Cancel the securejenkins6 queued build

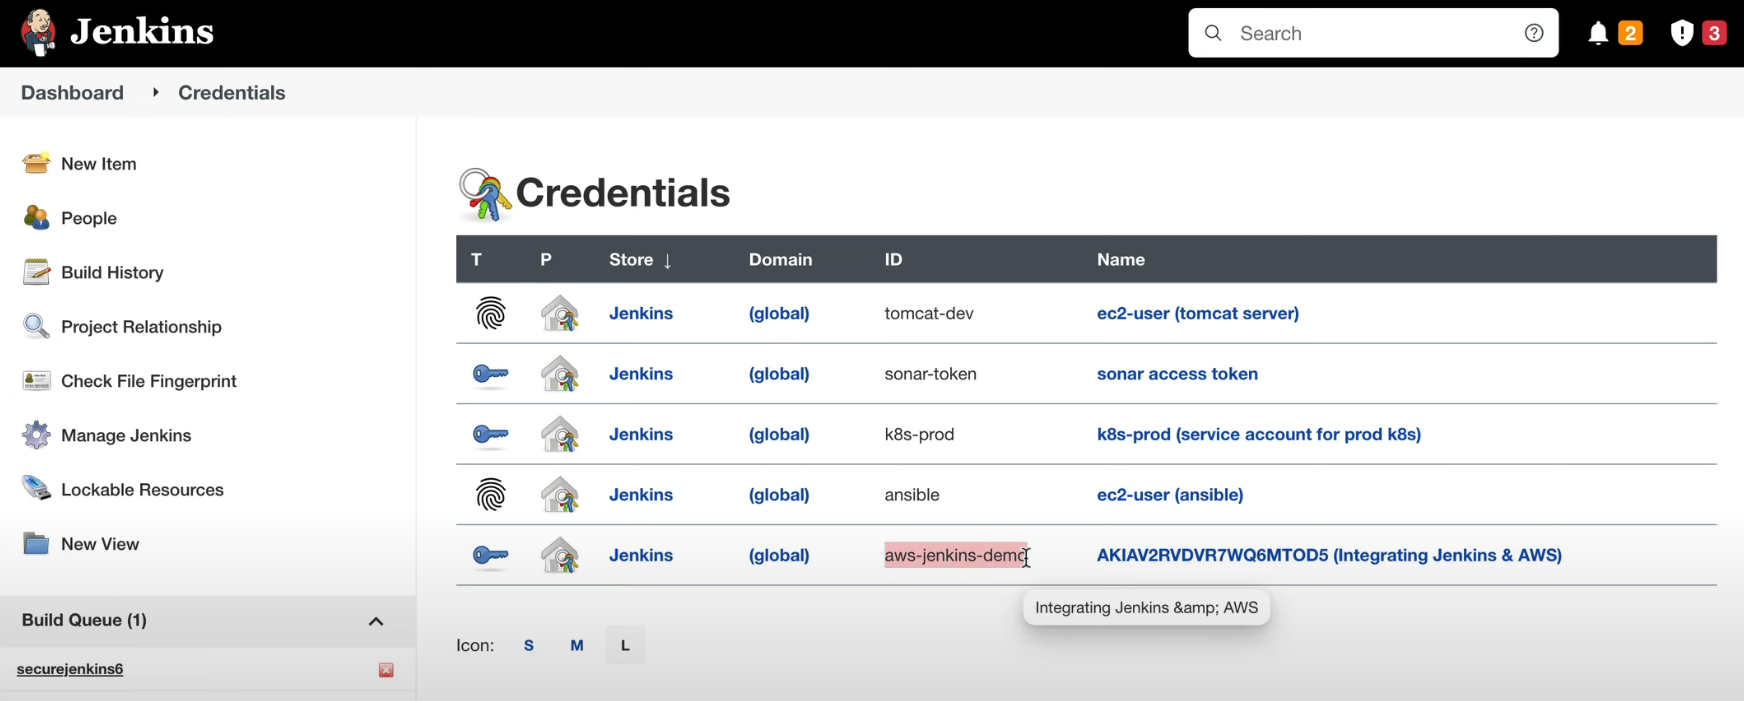click(386, 670)
